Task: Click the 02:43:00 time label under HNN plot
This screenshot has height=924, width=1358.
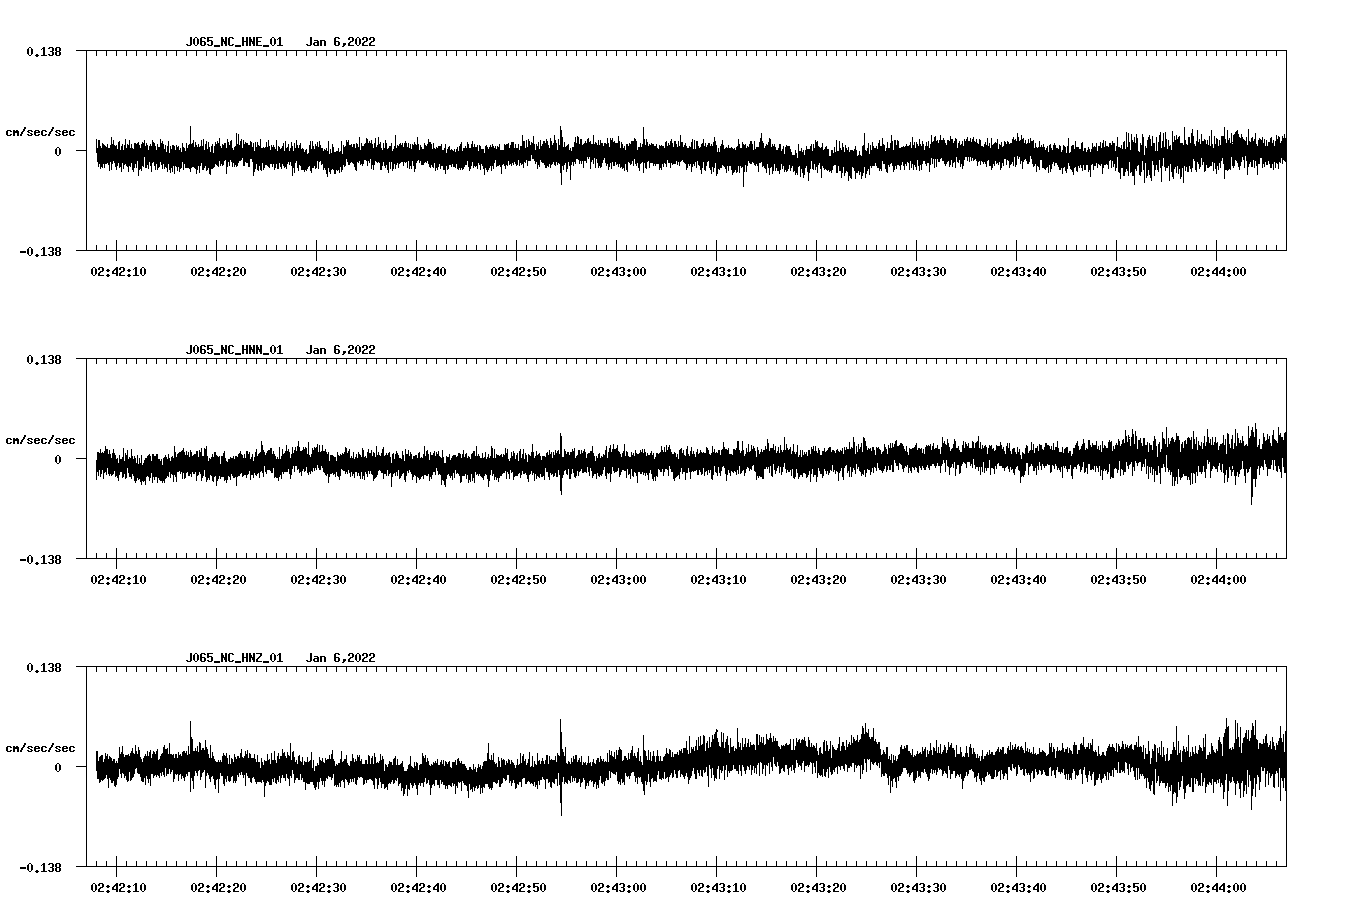Action: click(618, 580)
